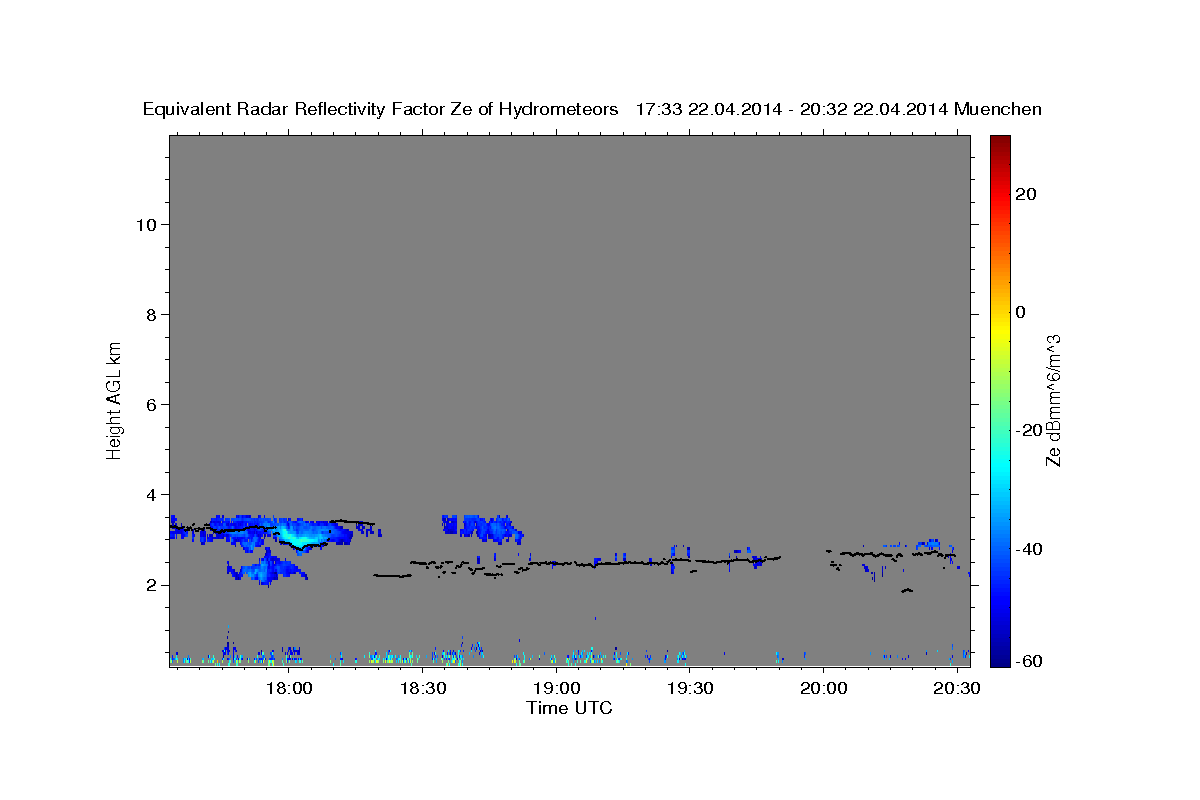The height and width of the screenshot is (800, 1200).
Task: Click the height tick label '10'
Action: (146, 224)
